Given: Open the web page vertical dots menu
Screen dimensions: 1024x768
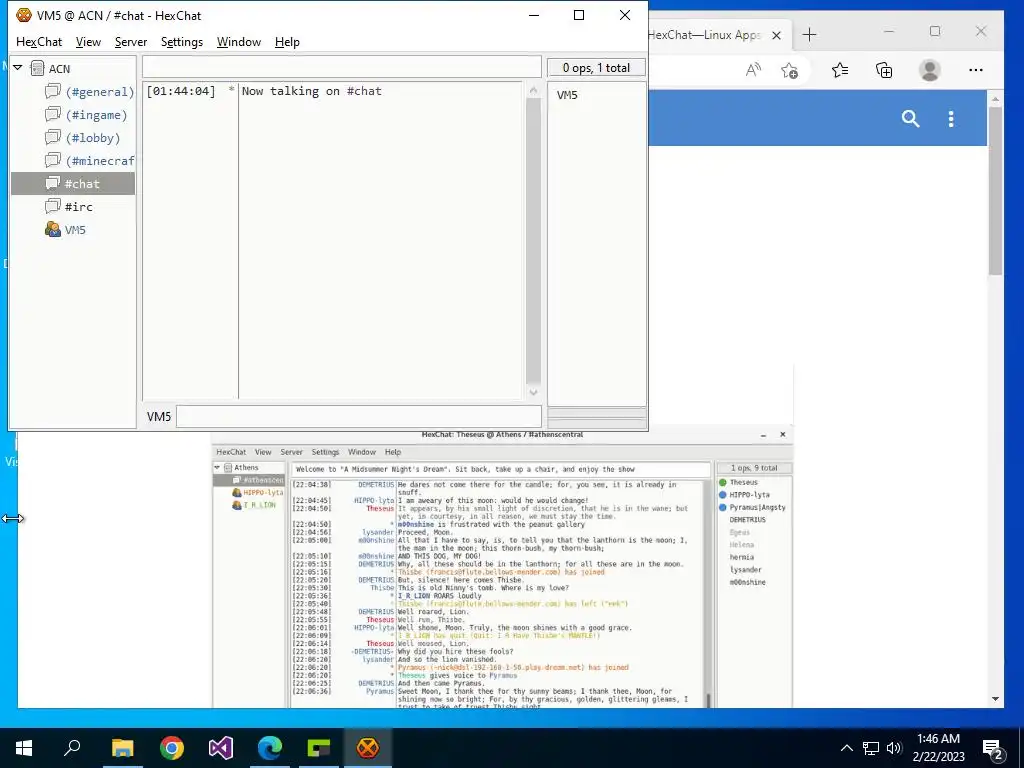Looking at the screenshot, I should [x=951, y=118].
